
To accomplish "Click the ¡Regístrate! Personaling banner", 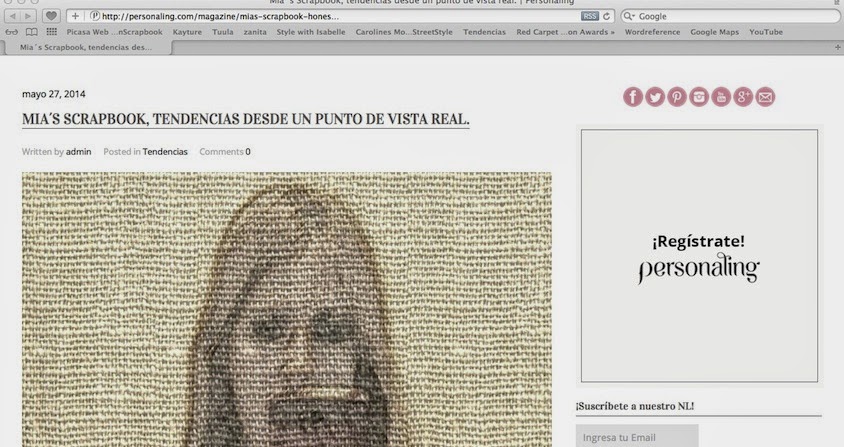I will [699, 256].
